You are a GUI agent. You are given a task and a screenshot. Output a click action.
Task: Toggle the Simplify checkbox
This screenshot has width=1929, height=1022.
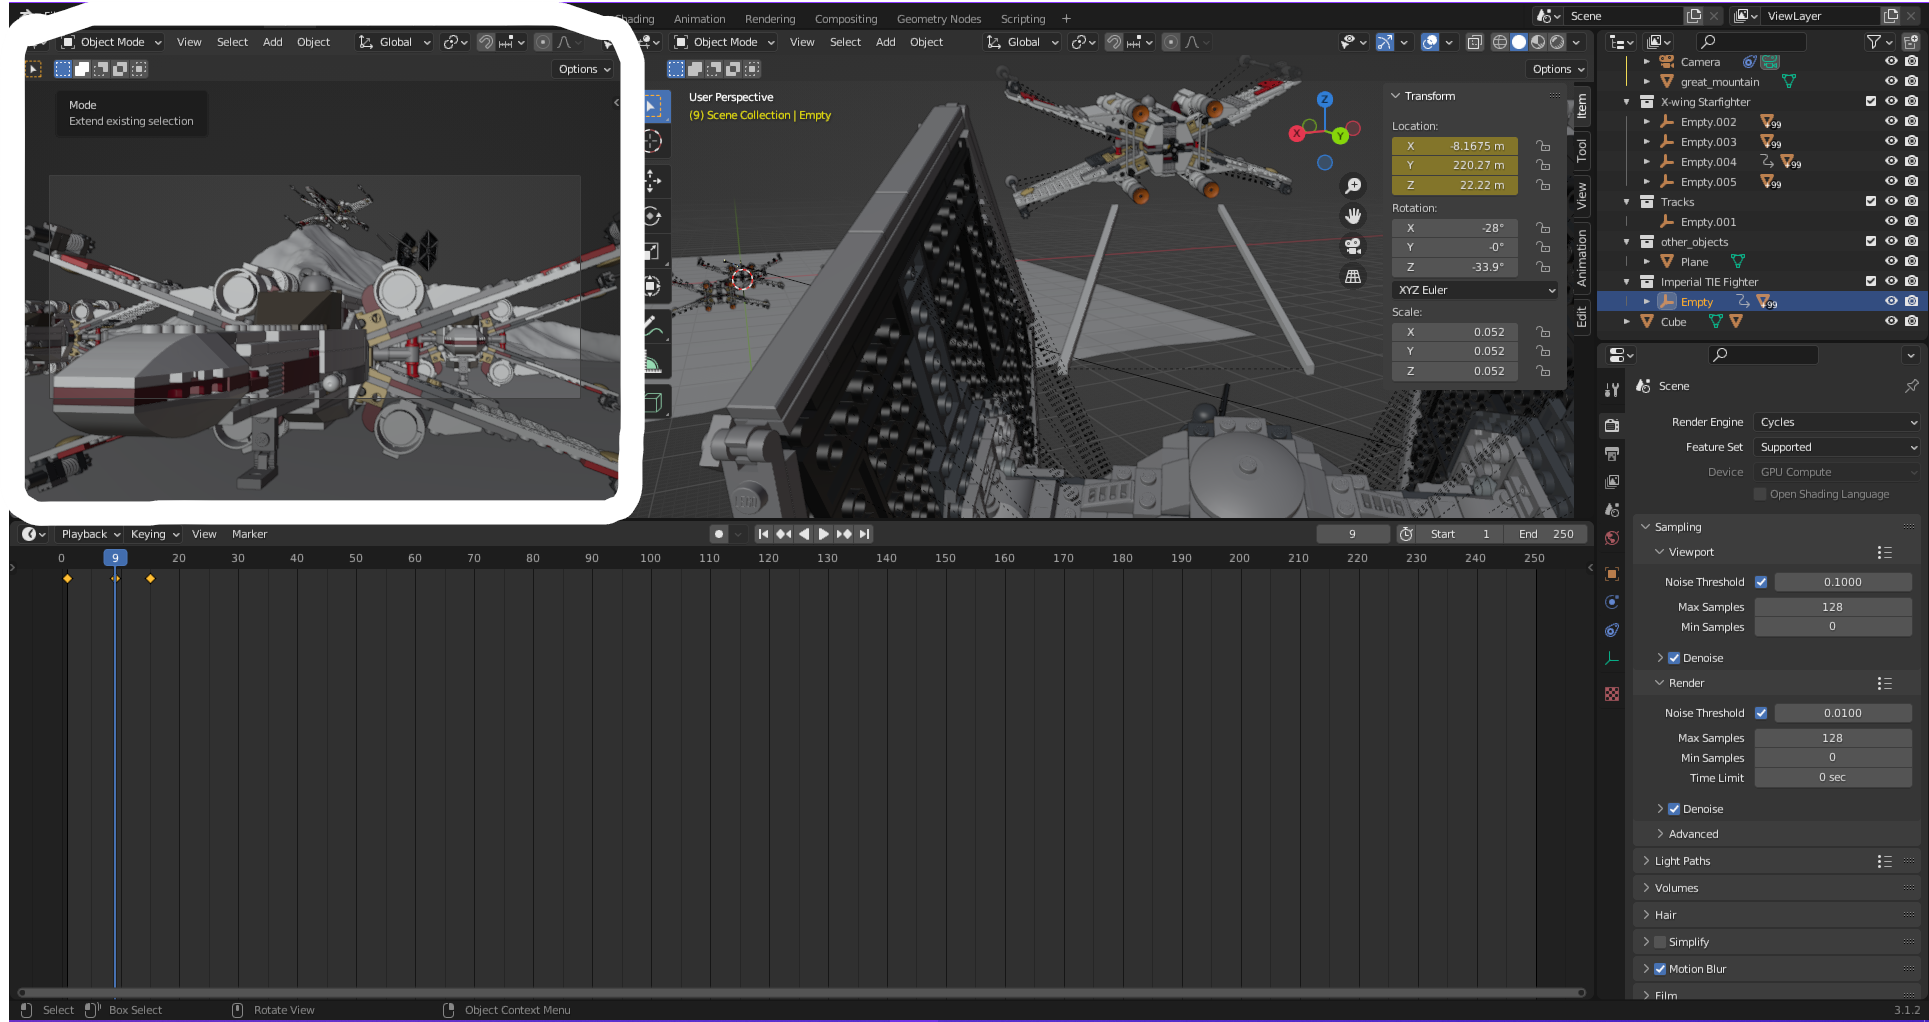1660,942
